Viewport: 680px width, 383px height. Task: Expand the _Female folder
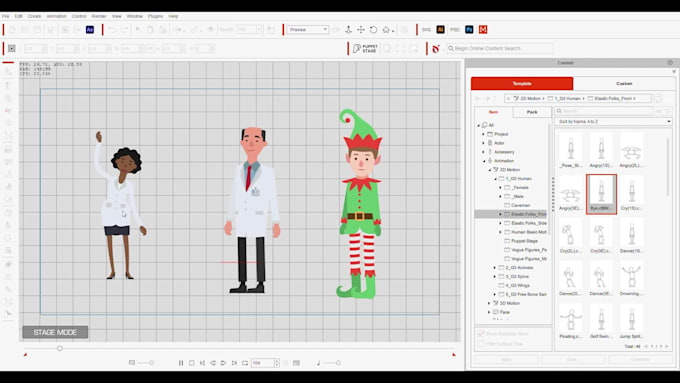pyautogui.click(x=500, y=187)
